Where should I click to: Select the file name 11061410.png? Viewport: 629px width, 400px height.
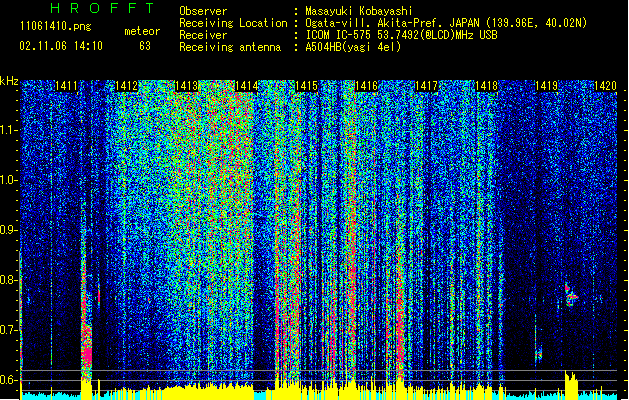[56, 27]
